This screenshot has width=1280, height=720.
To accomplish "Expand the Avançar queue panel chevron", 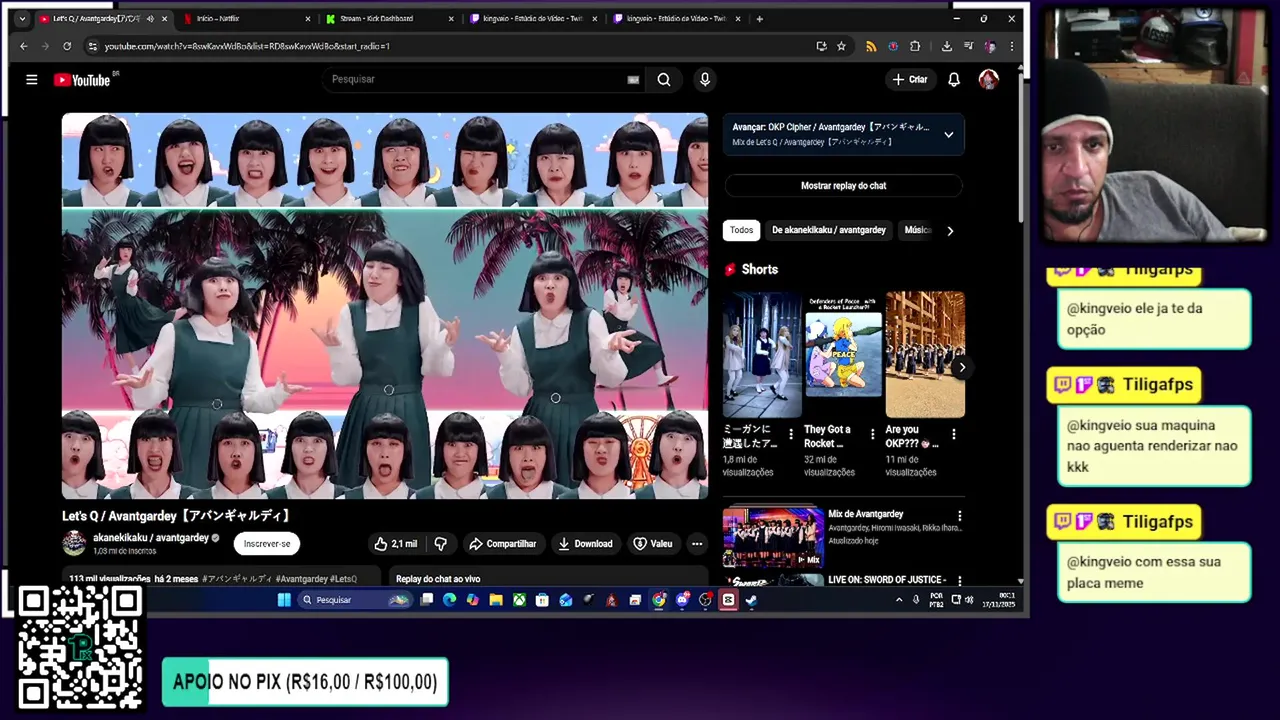I will (x=948, y=134).
